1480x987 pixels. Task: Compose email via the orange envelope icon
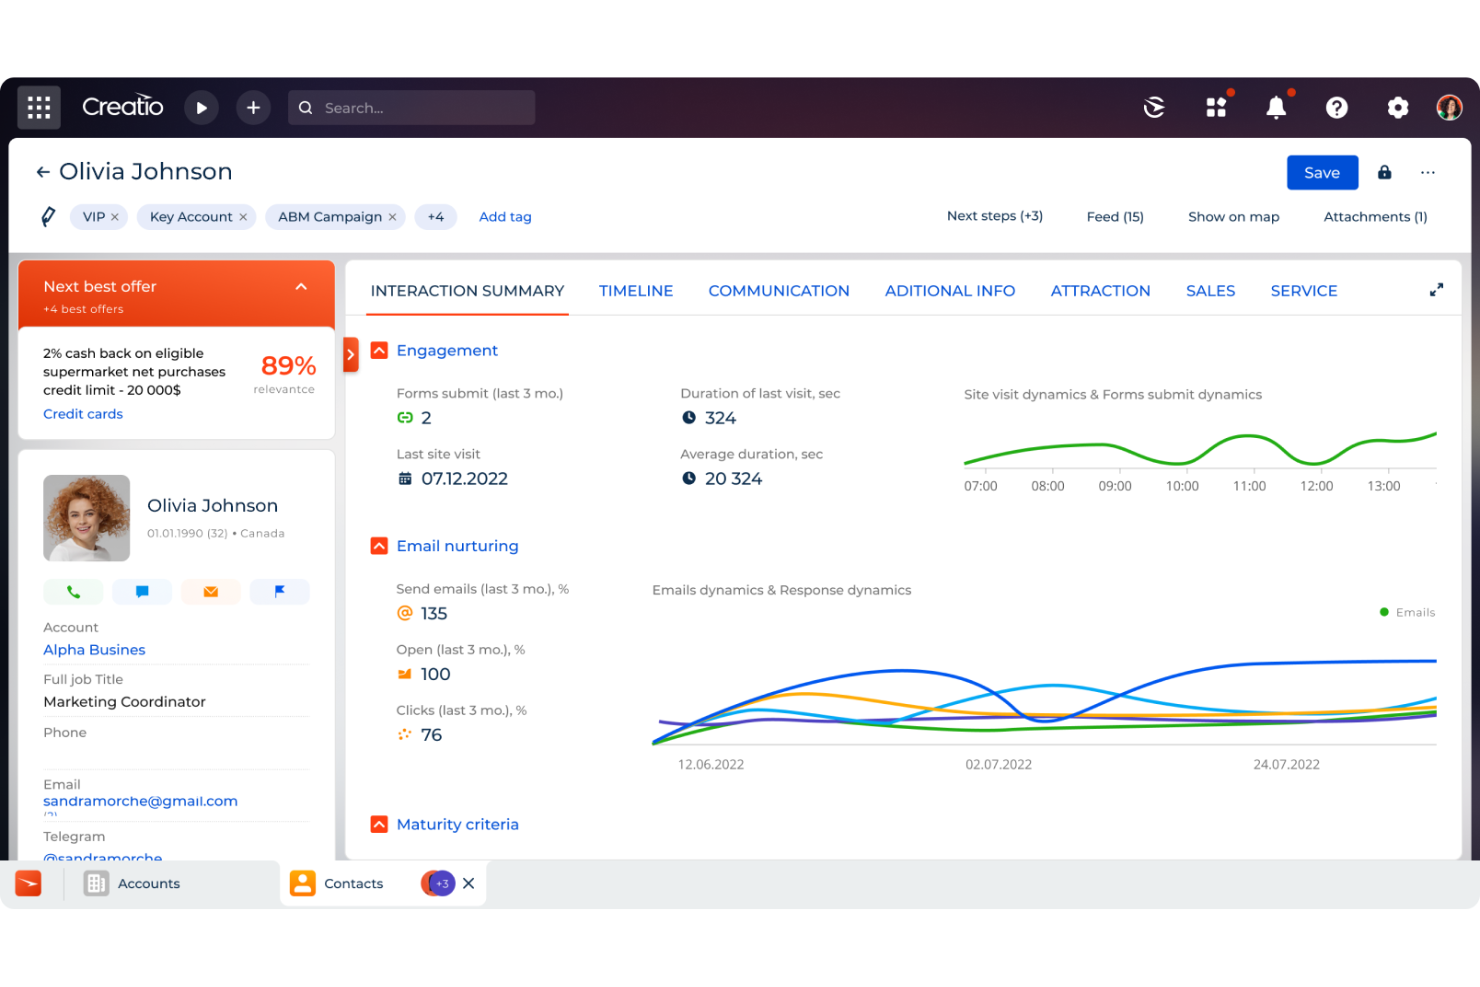[210, 591]
